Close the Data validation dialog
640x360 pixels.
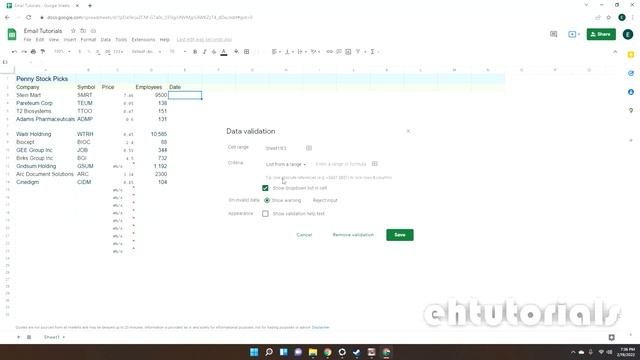pos(408,131)
